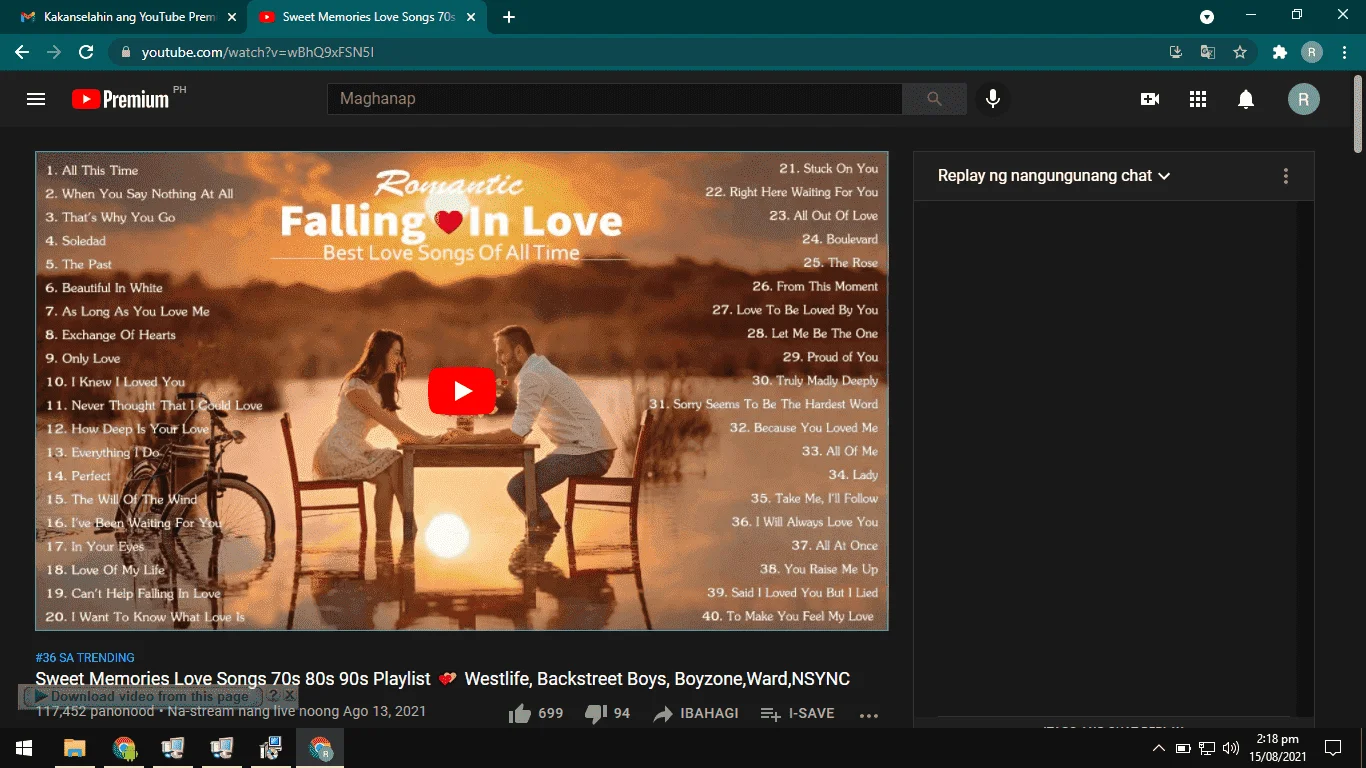Open the notifications bell
This screenshot has height=768, width=1366.
[1246, 99]
